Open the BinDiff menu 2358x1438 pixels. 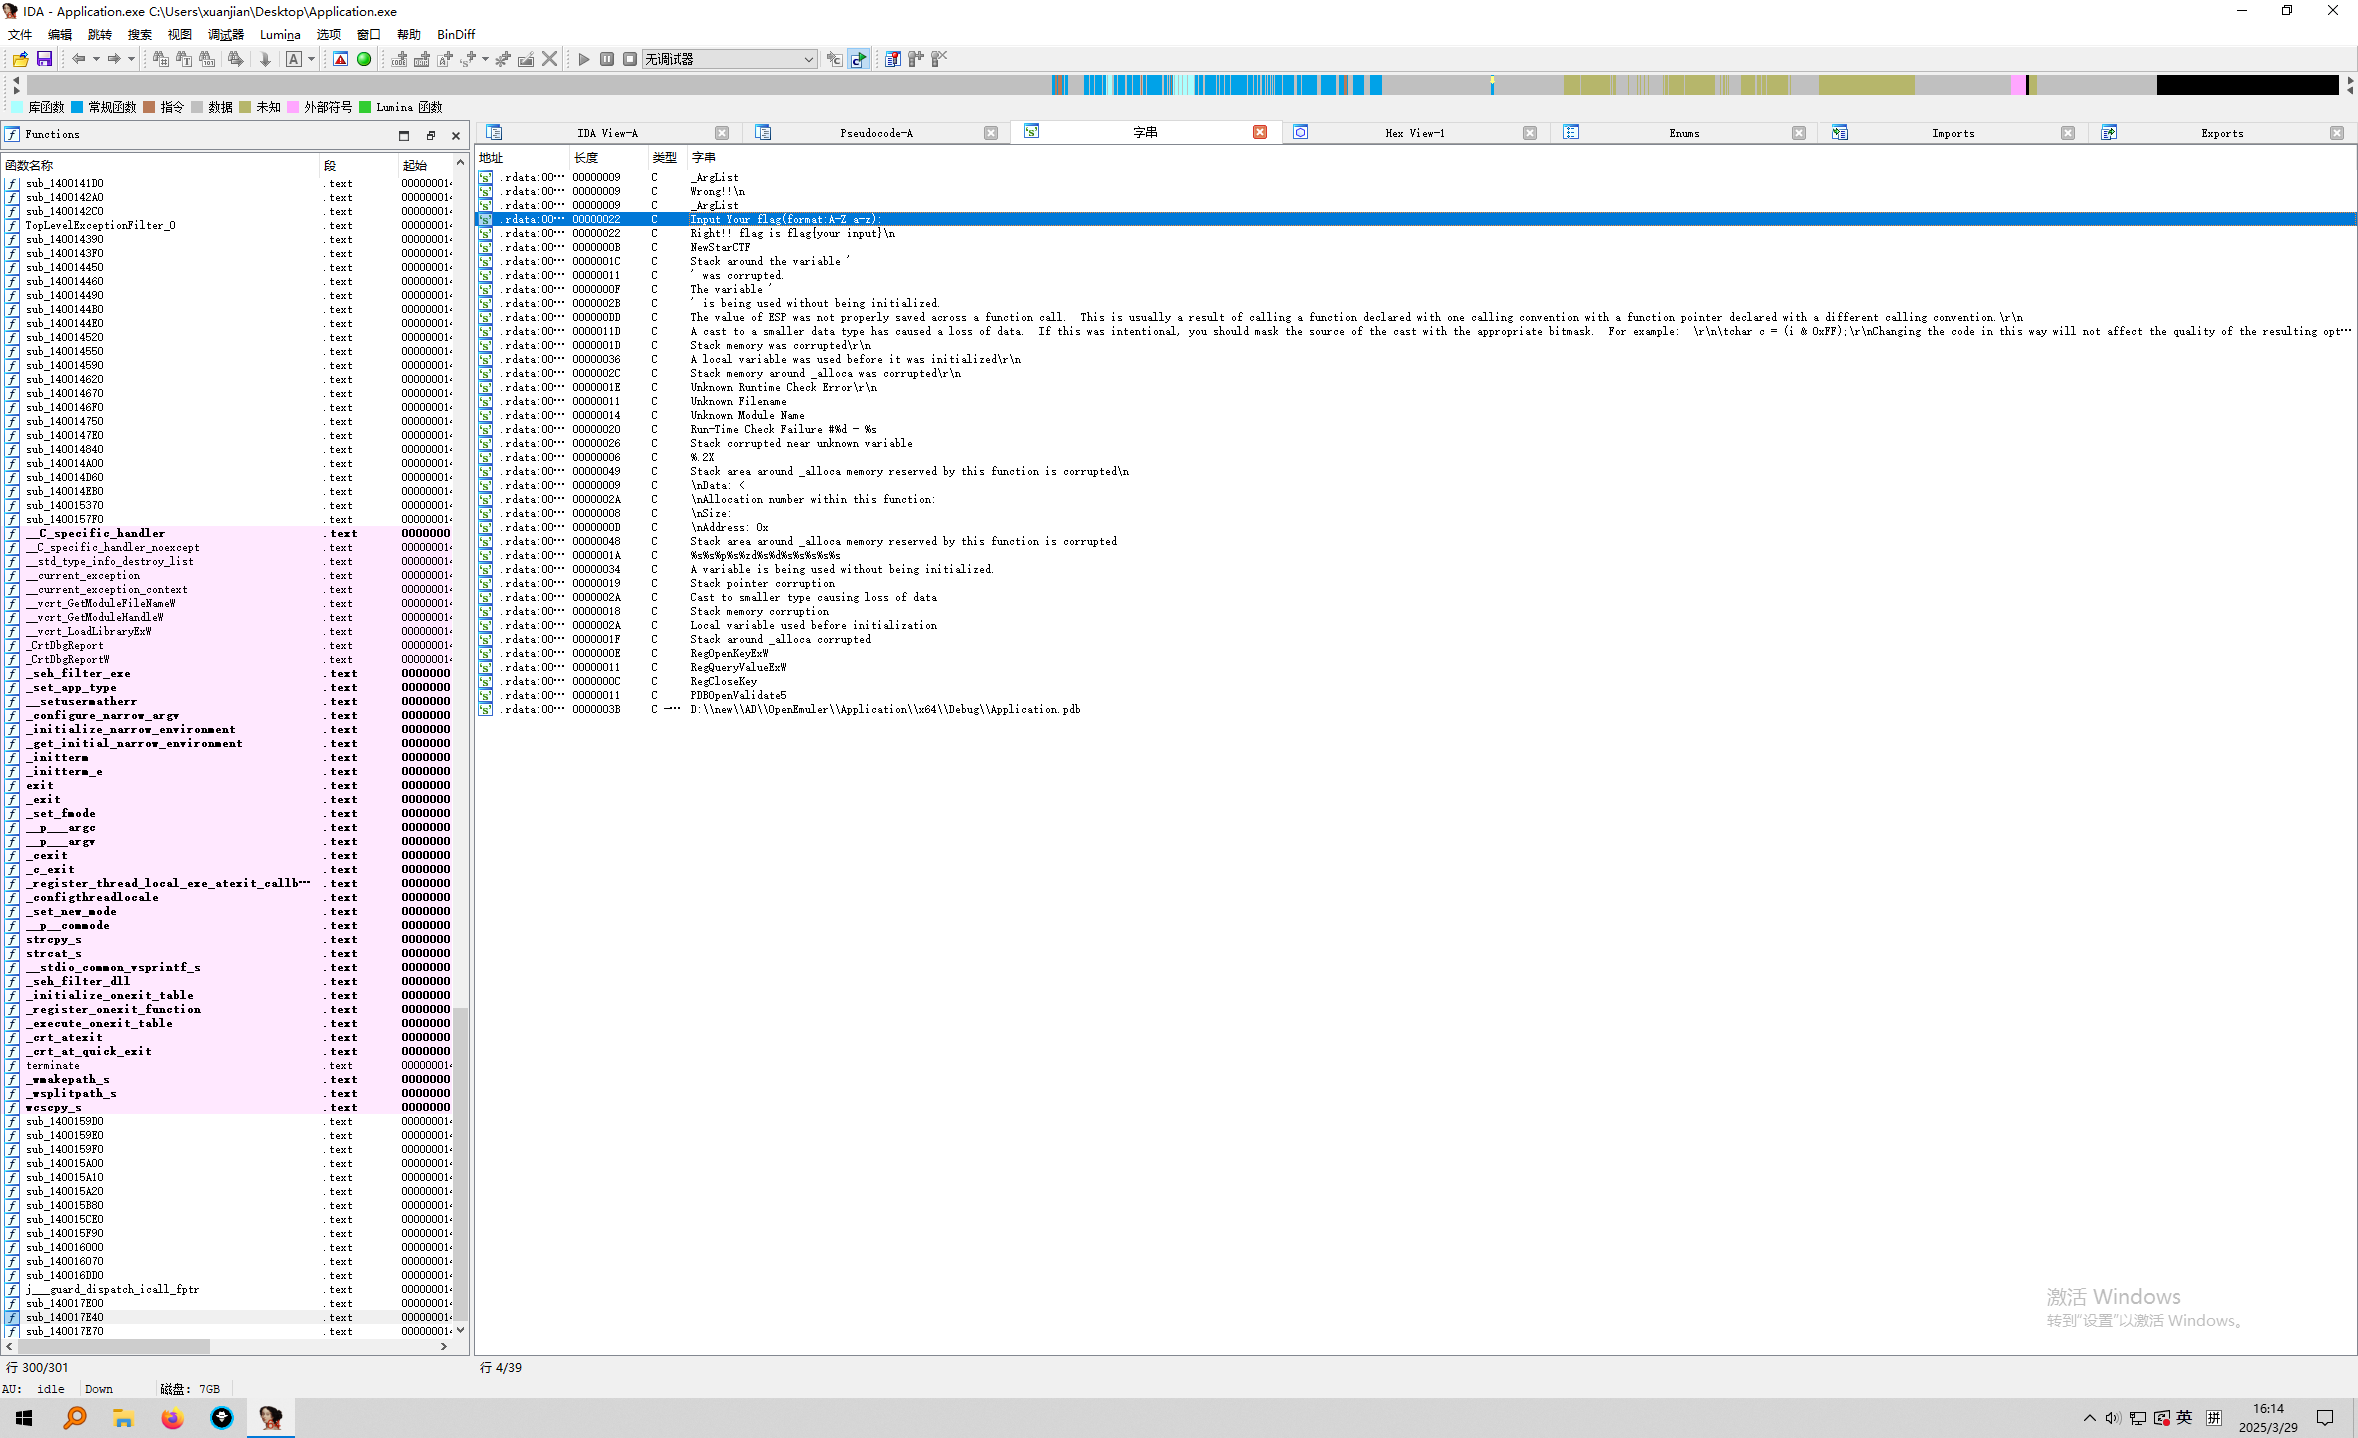(455, 34)
